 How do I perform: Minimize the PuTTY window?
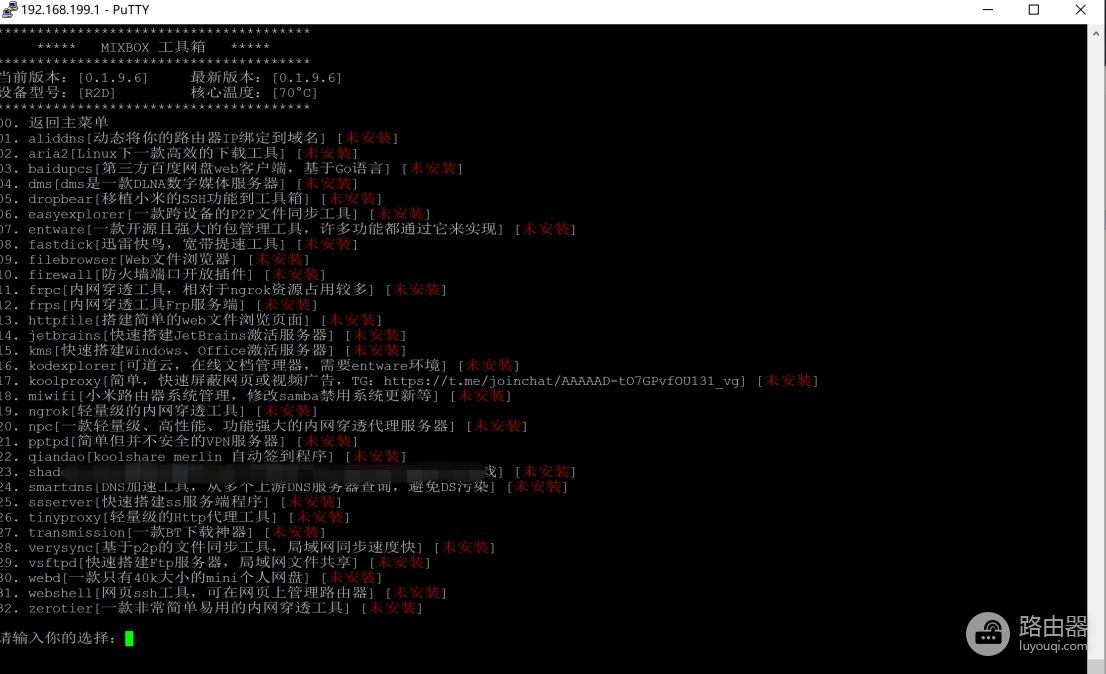click(x=988, y=10)
